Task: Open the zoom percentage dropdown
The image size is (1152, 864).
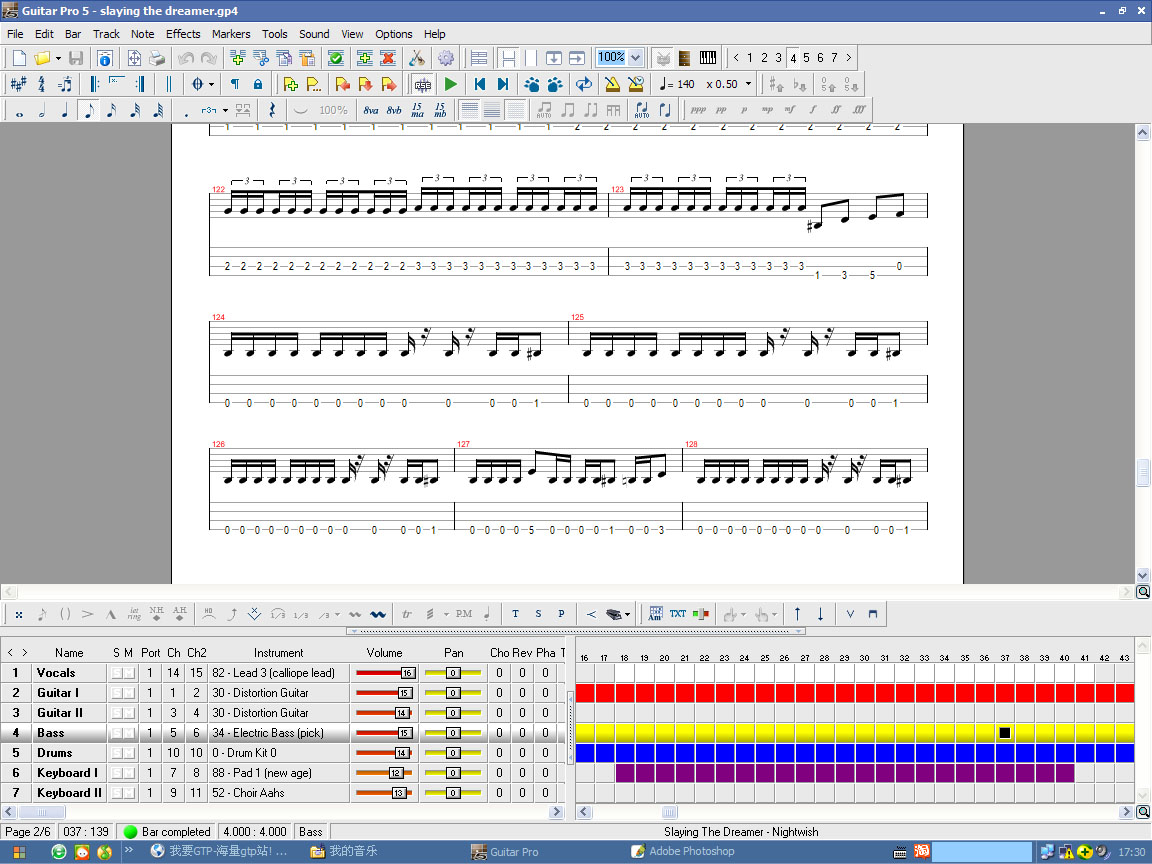Action: pyautogui.click(x=635, y=58)
